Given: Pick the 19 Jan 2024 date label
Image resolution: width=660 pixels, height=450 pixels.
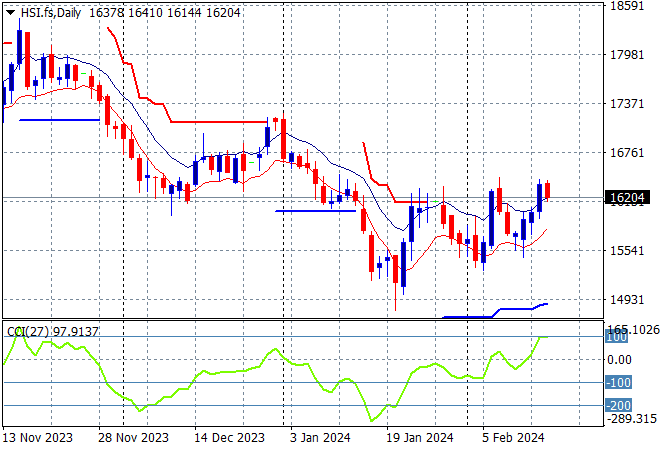Looking at the screenshot, I should click(x=420, y=437).
